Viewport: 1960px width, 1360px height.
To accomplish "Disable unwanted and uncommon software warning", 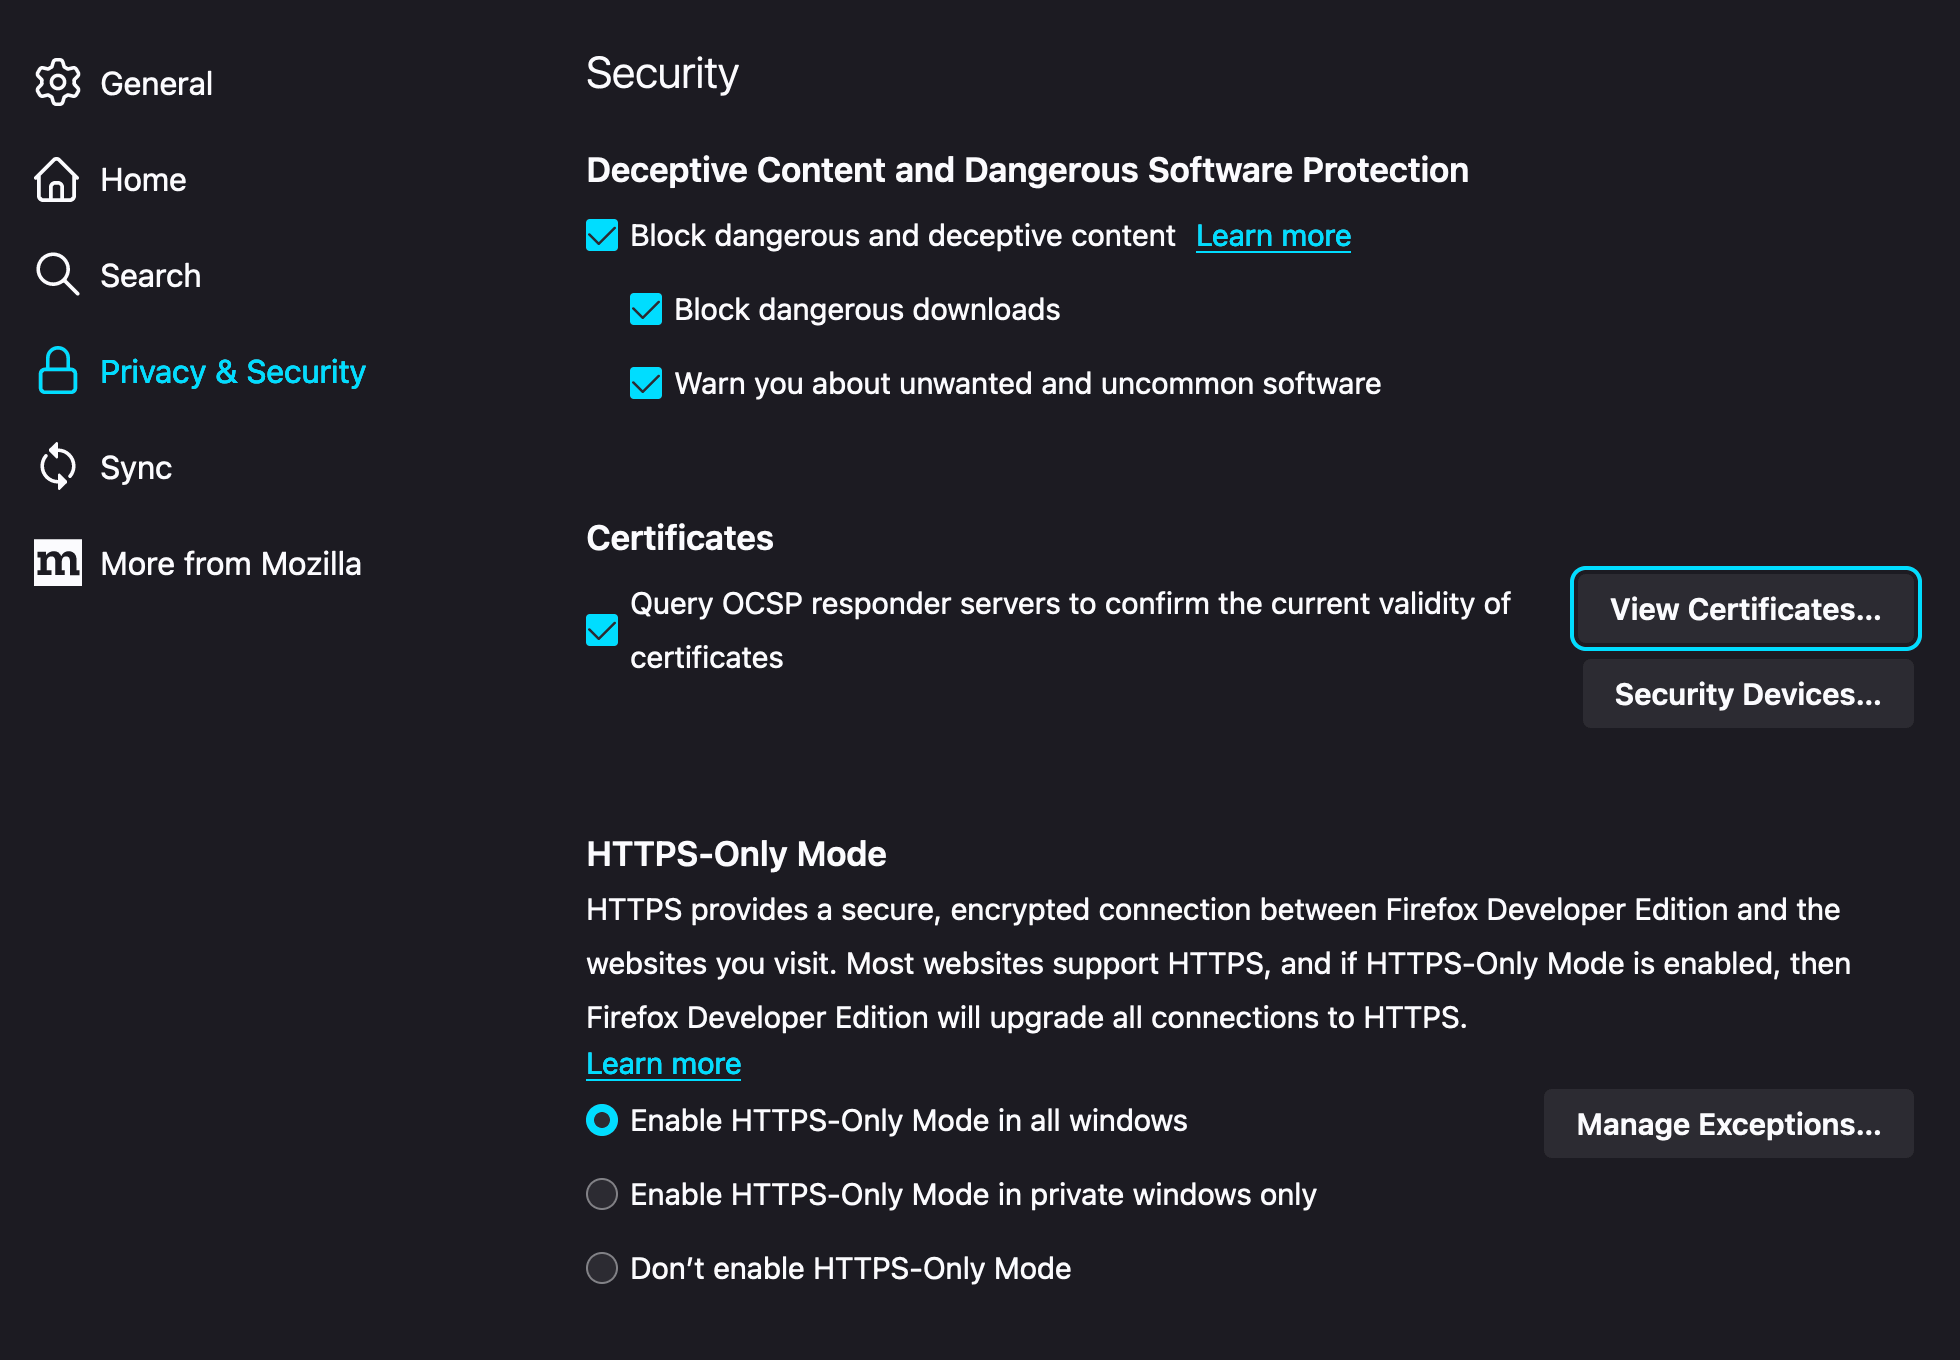I will (x=646, y=384).
